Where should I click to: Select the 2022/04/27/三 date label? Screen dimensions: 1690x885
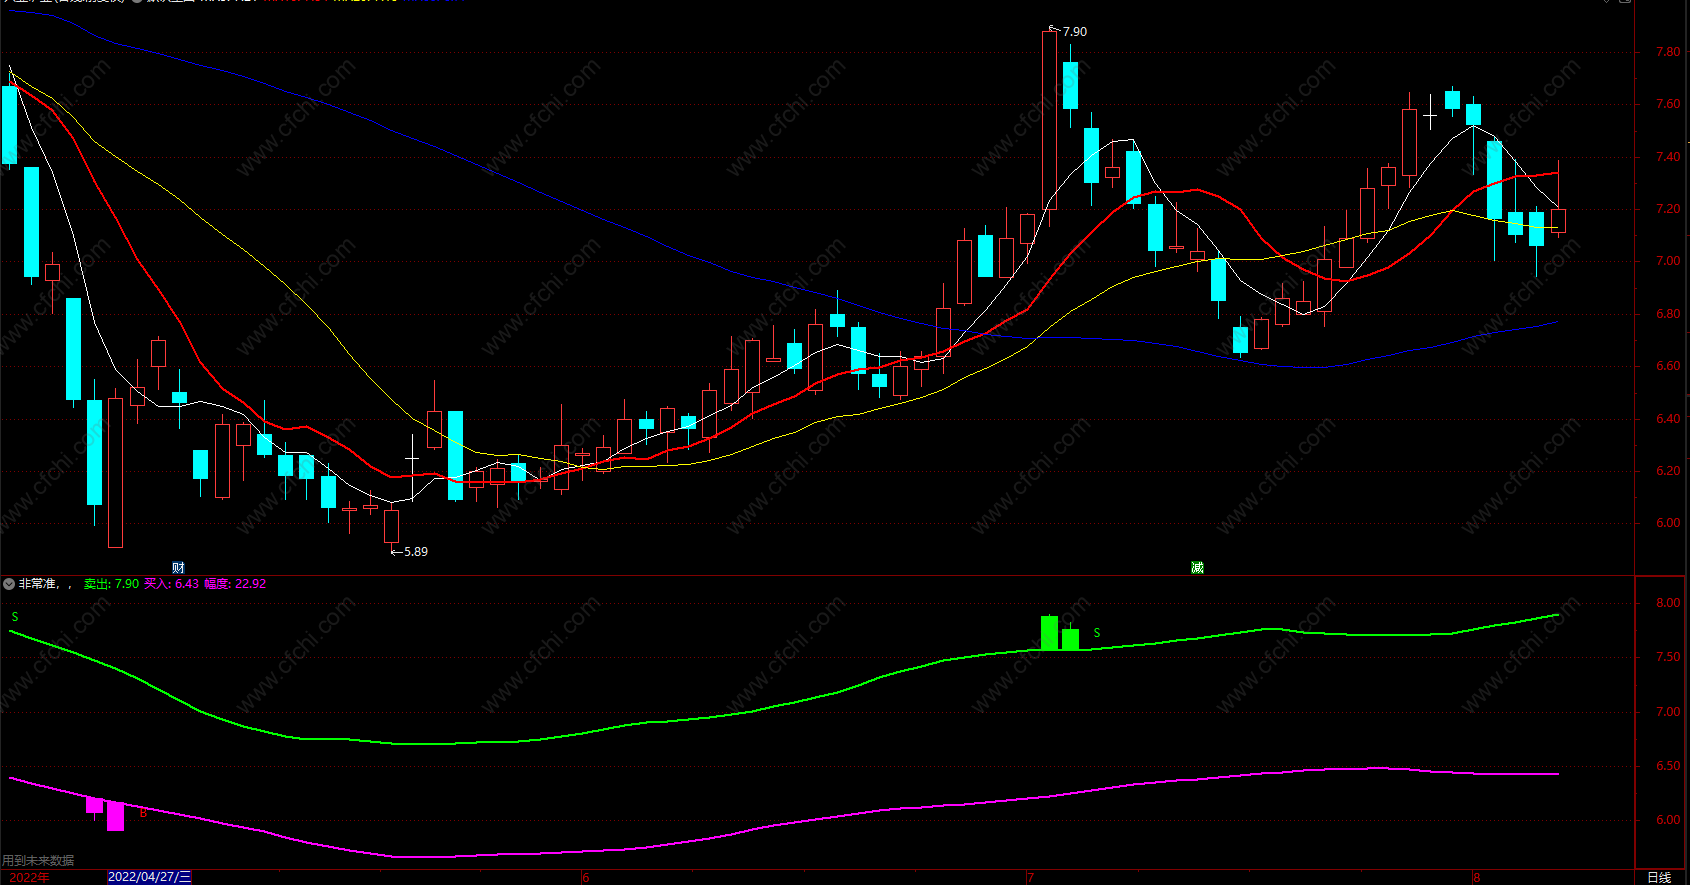point(149,877)
